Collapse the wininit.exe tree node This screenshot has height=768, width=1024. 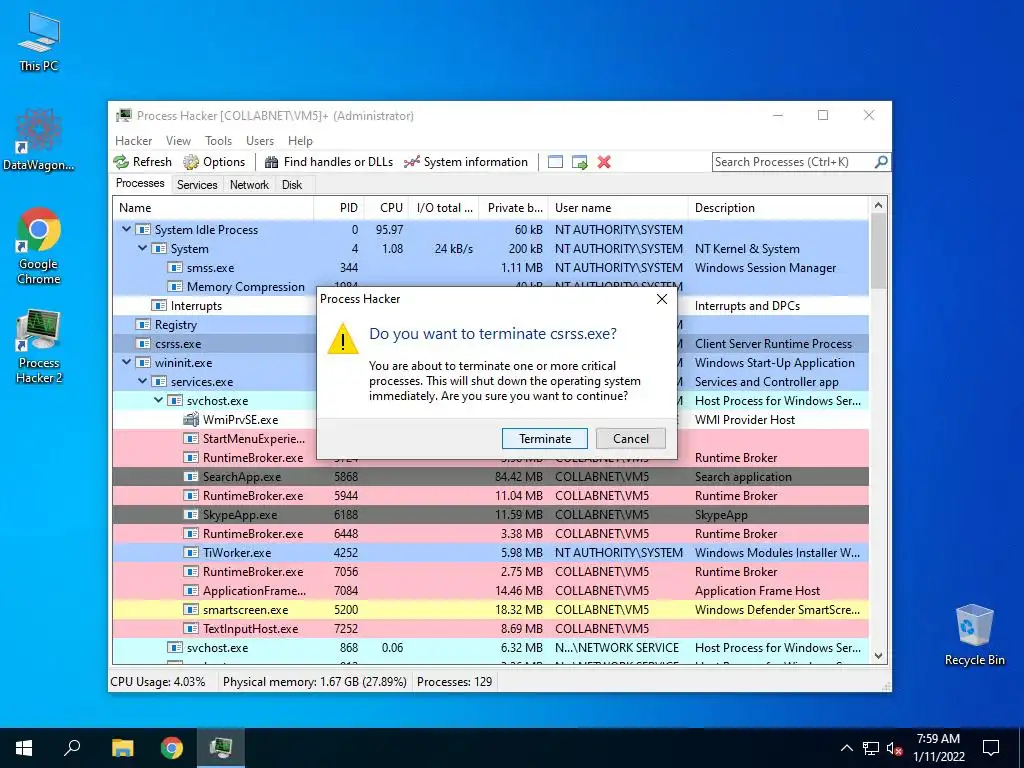tap(127, 362)
